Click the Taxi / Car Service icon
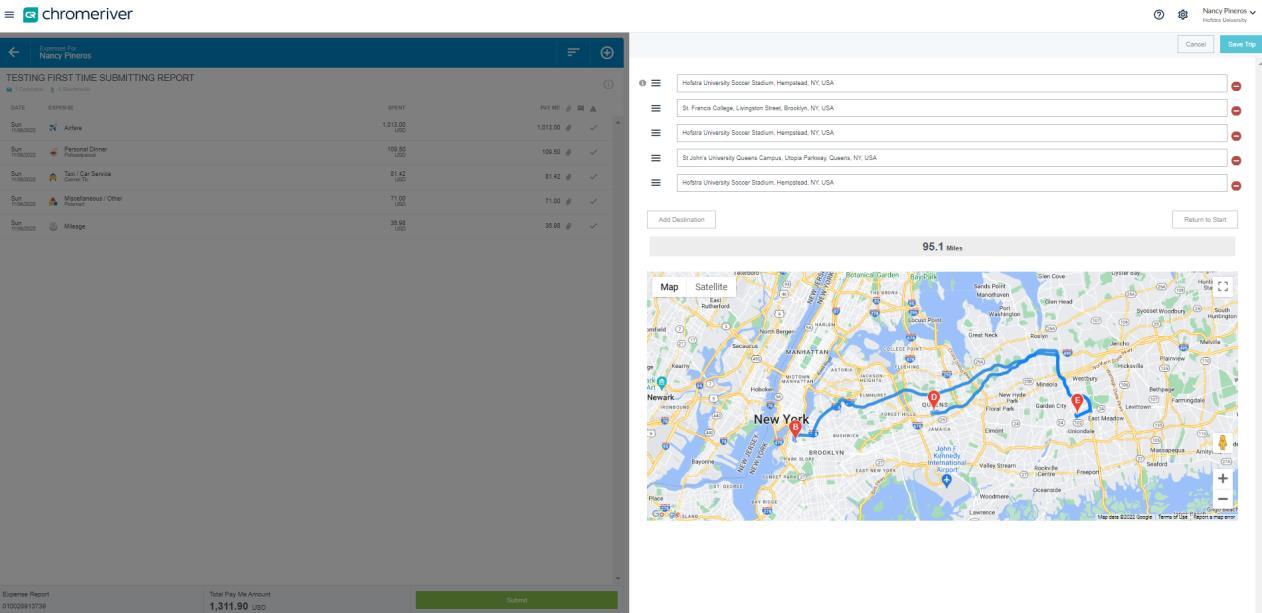Screen dimensions: 1262x613 tap(53, 175)
